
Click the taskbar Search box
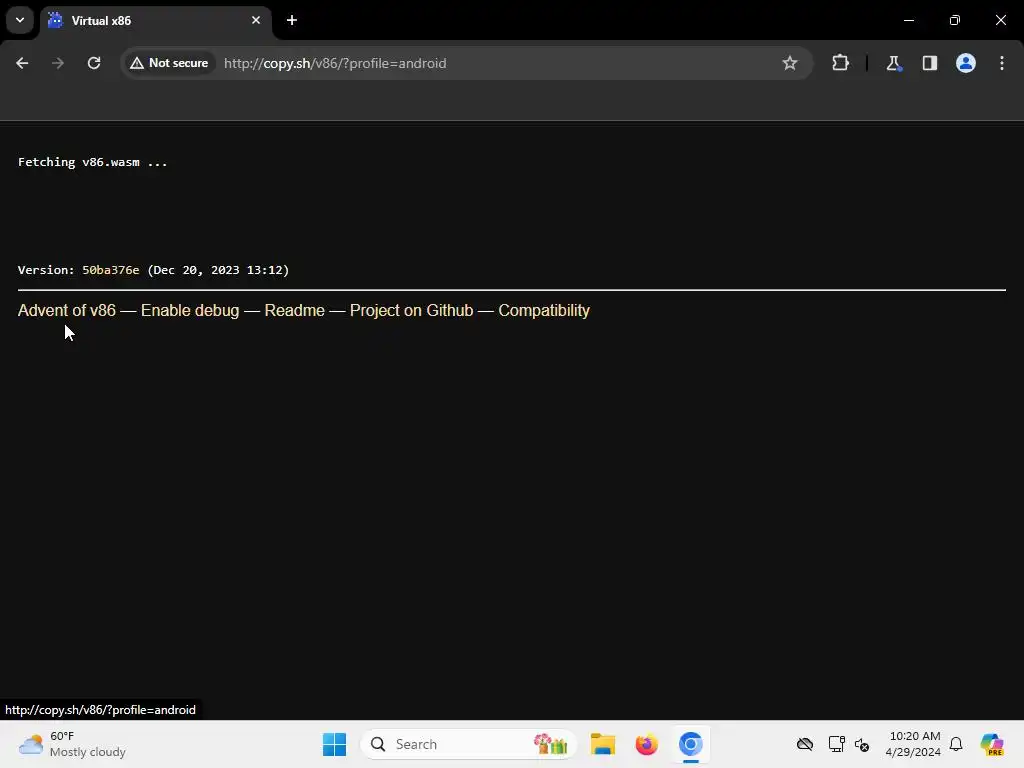pos(468,744)
